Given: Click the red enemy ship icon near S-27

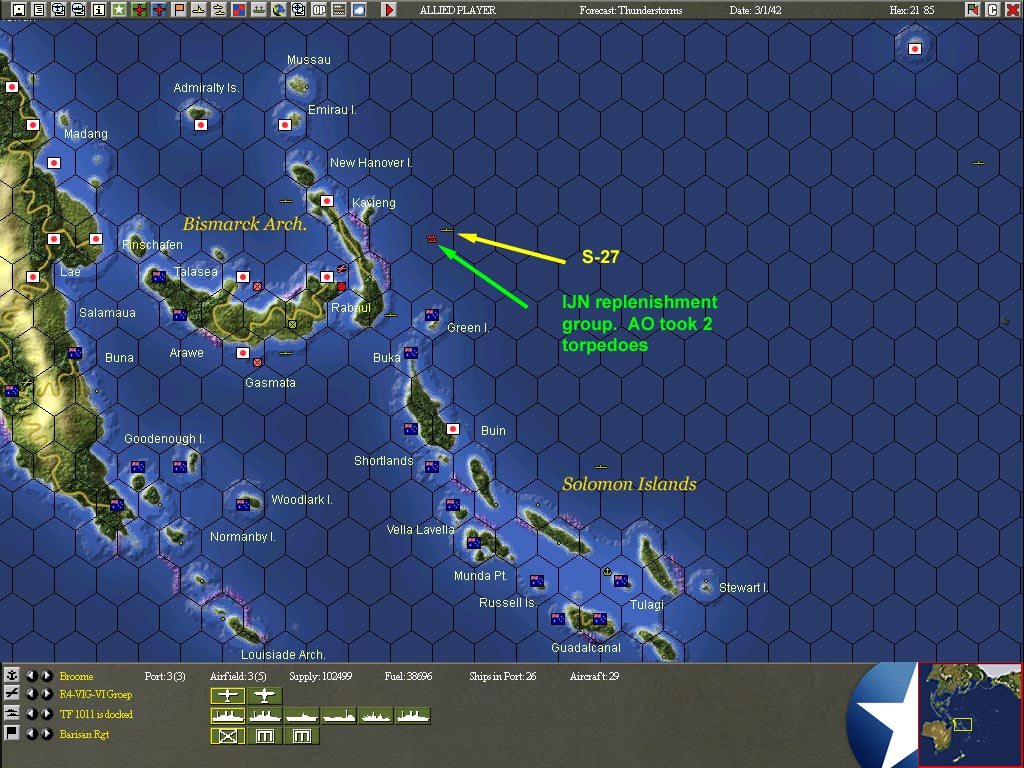Looking at the screenshot, I should coord(432,239).
